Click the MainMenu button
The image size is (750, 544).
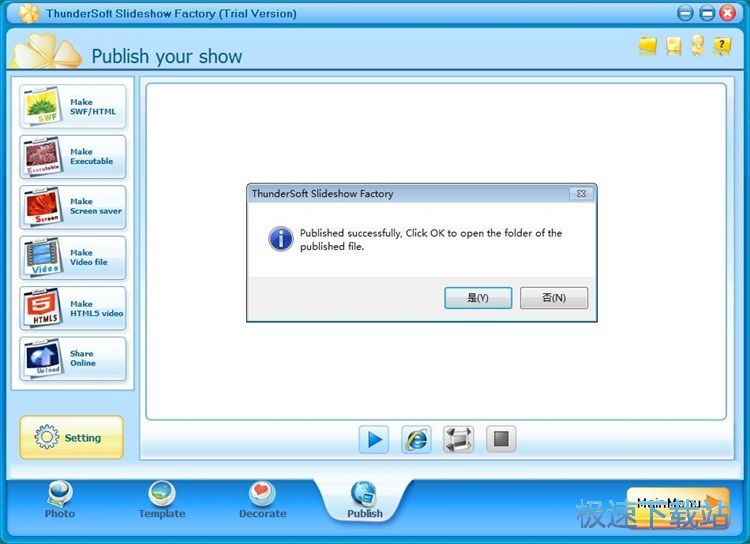(x=678, y=507)
